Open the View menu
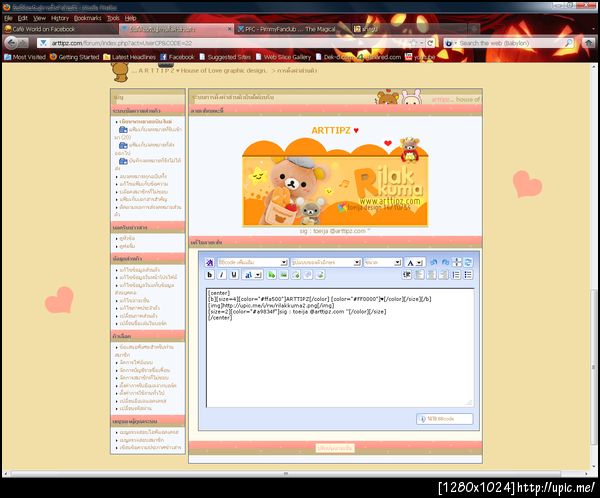600x498 pixels. pyautogui.click(x=39, y=18)
